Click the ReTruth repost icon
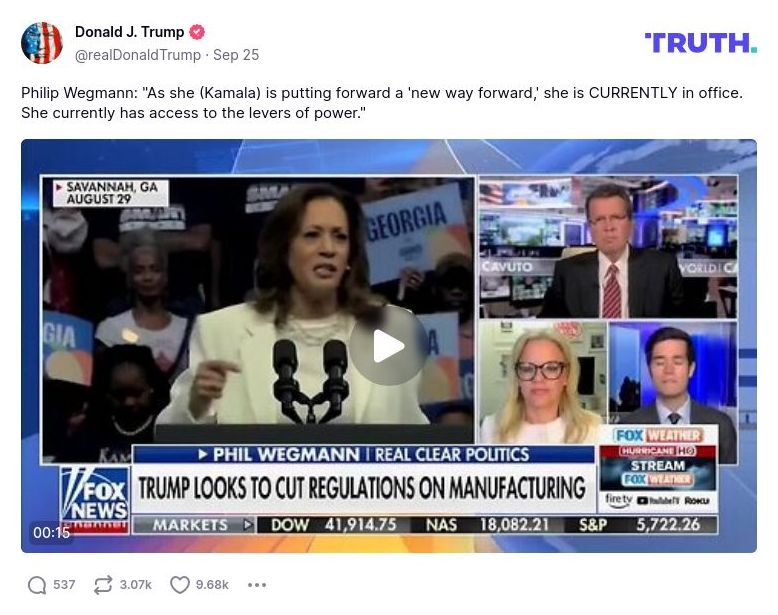This screenshot has width=778, height=615. [x=103, y=585]
